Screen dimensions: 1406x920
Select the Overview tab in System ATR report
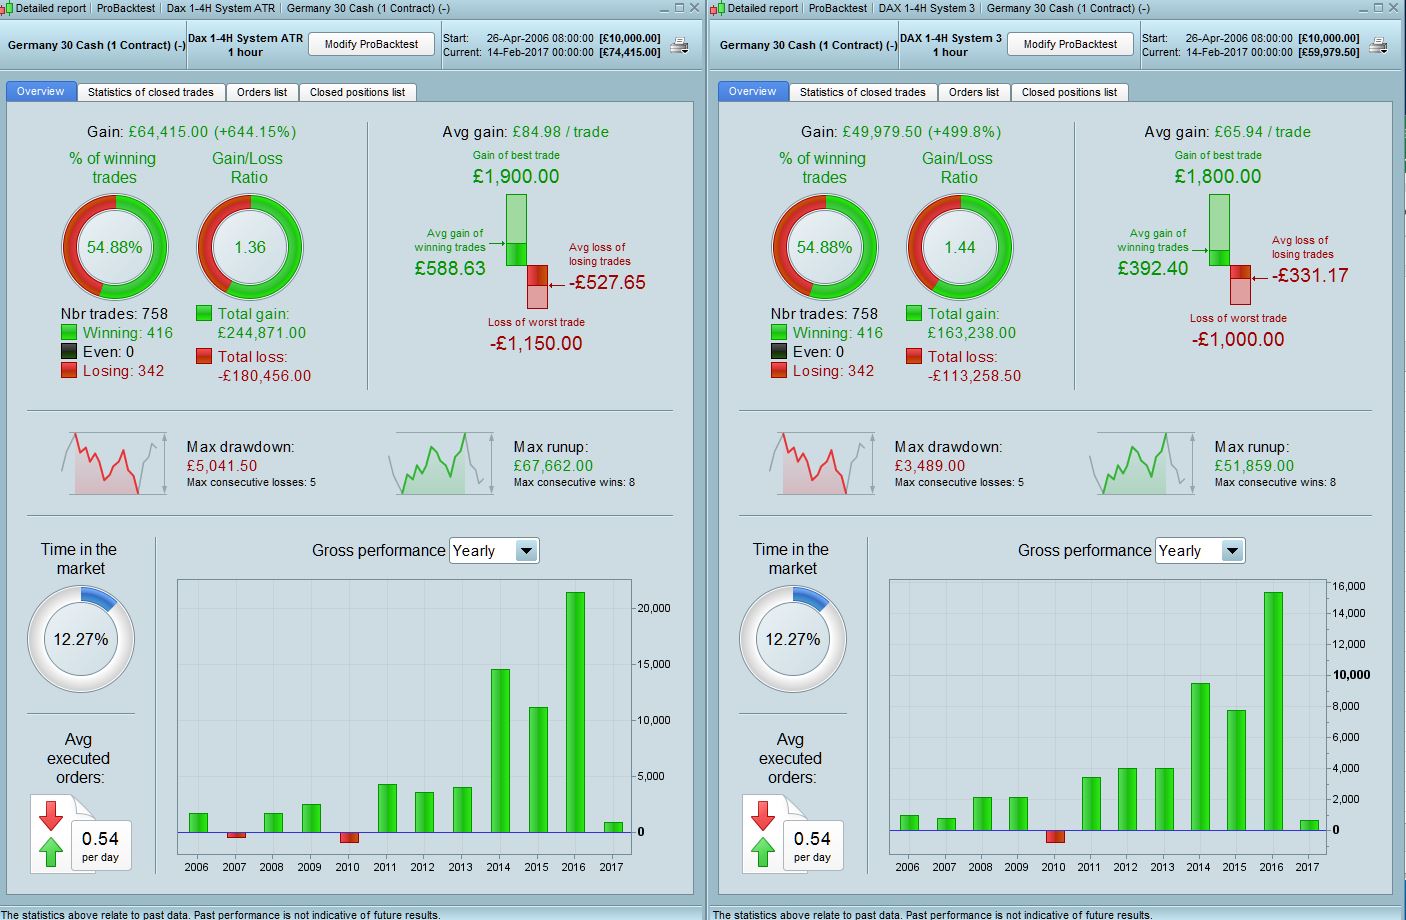click(41, 92)
